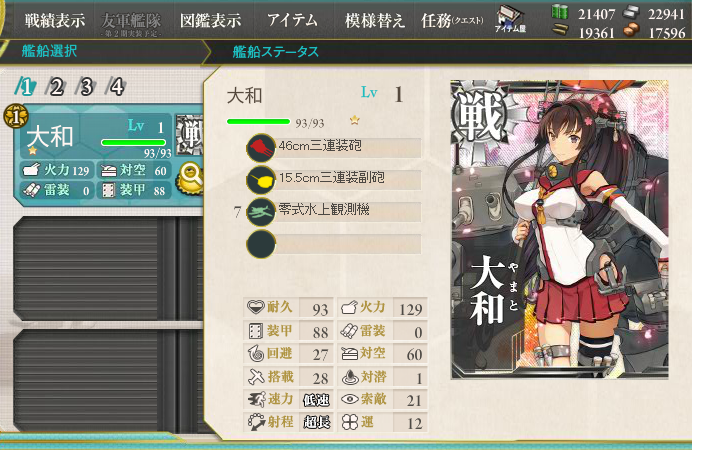Click the green seaplane icon for 零式水上観測機

pos(261,212)
